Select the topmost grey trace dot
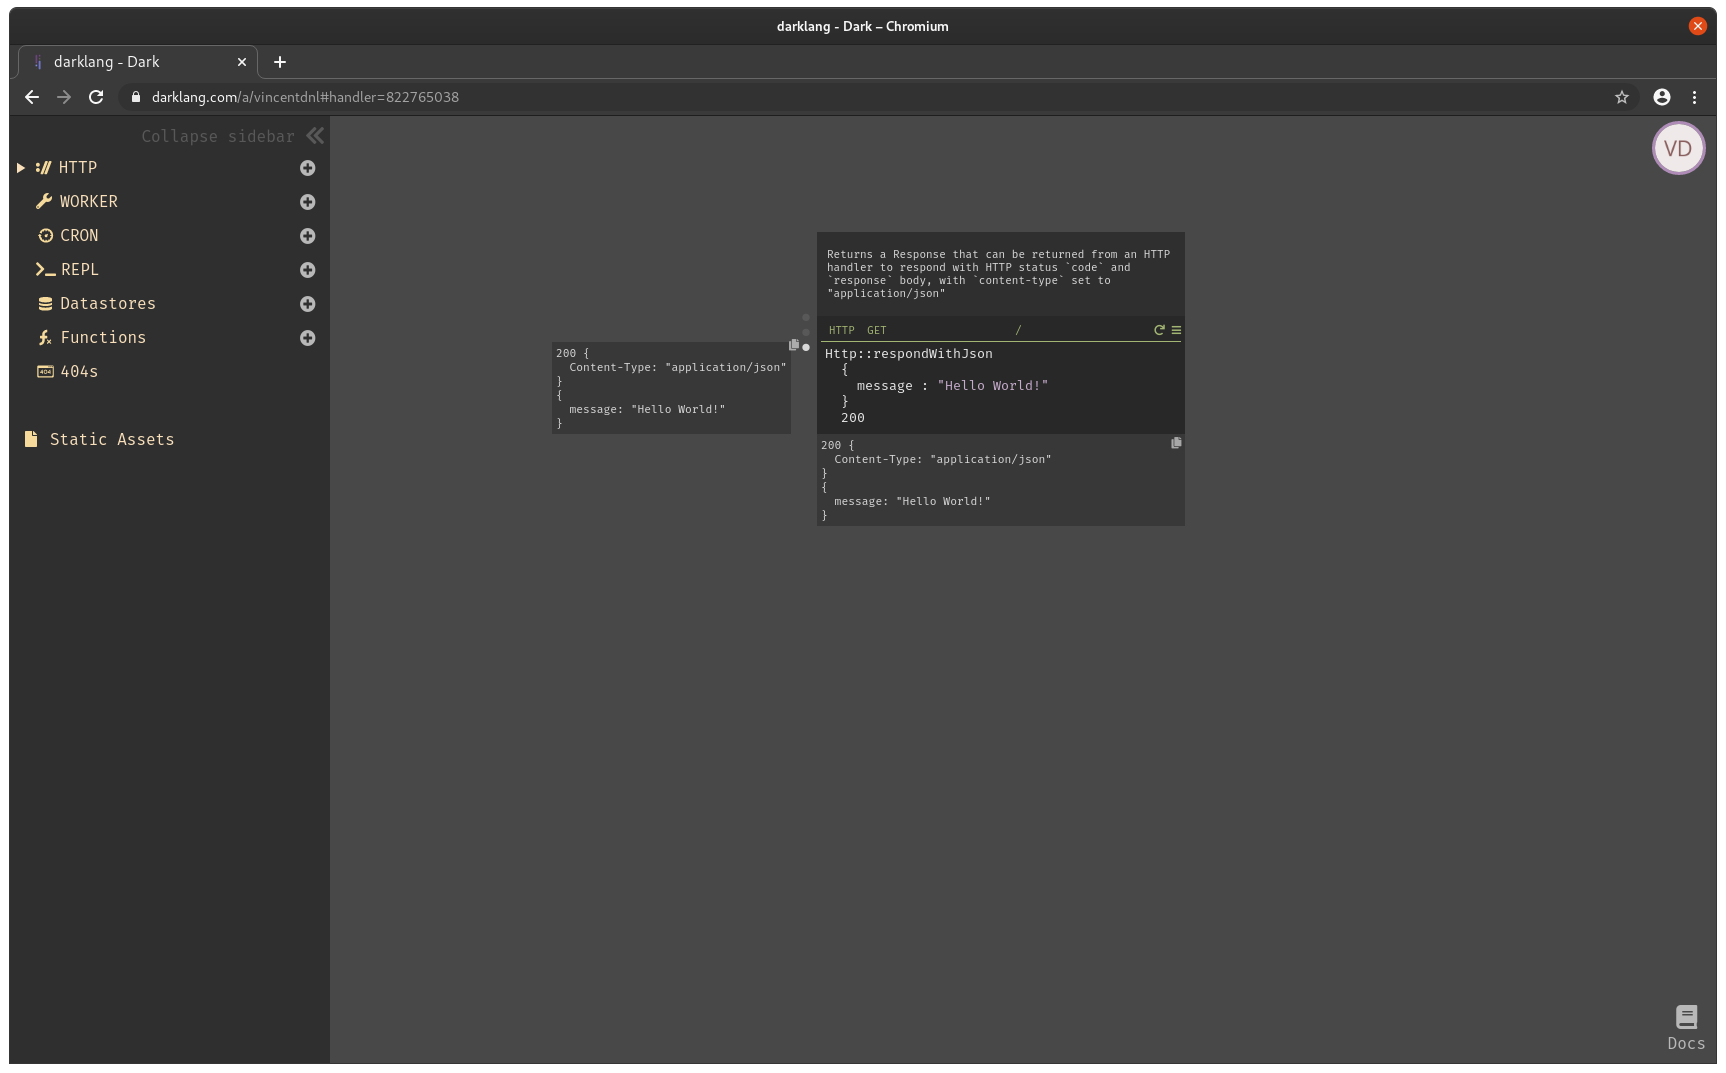The height and width of the screenshot is (1073, 1726). point(806,318)
